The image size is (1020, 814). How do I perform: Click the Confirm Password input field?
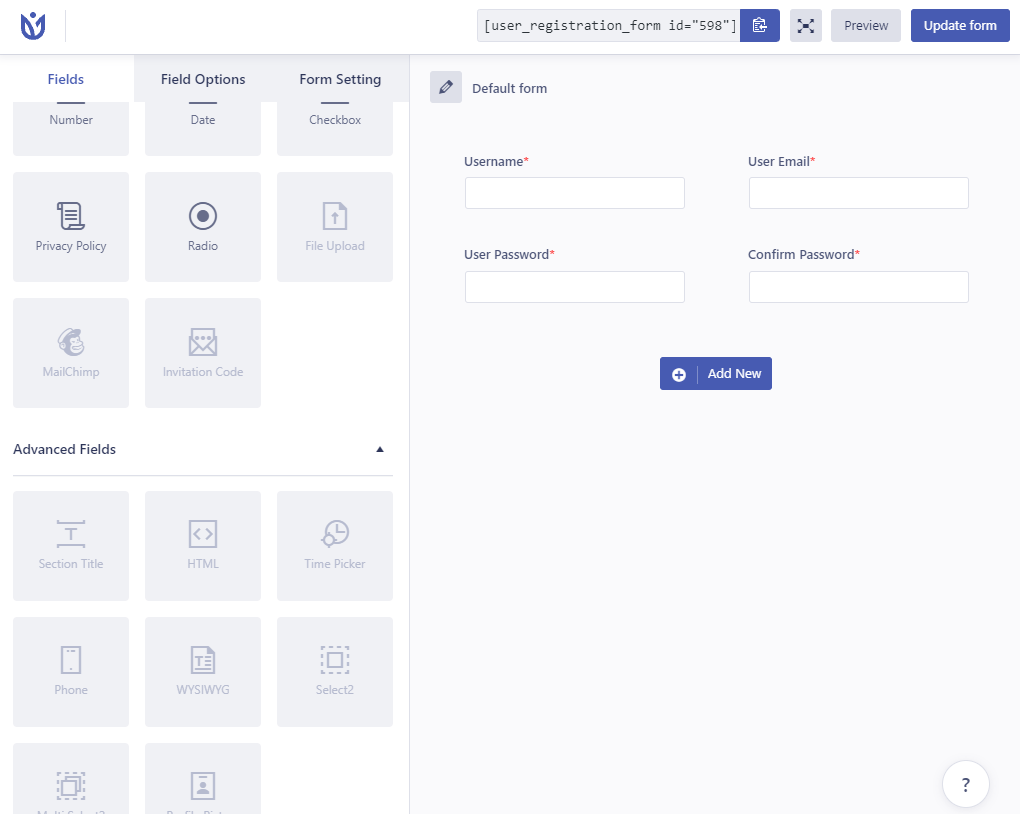click(859, 287)
